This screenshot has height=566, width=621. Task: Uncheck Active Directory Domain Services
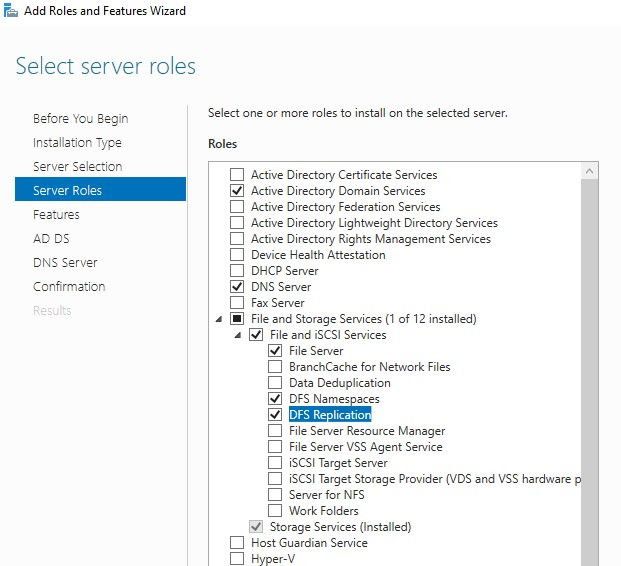pos(237,191)
